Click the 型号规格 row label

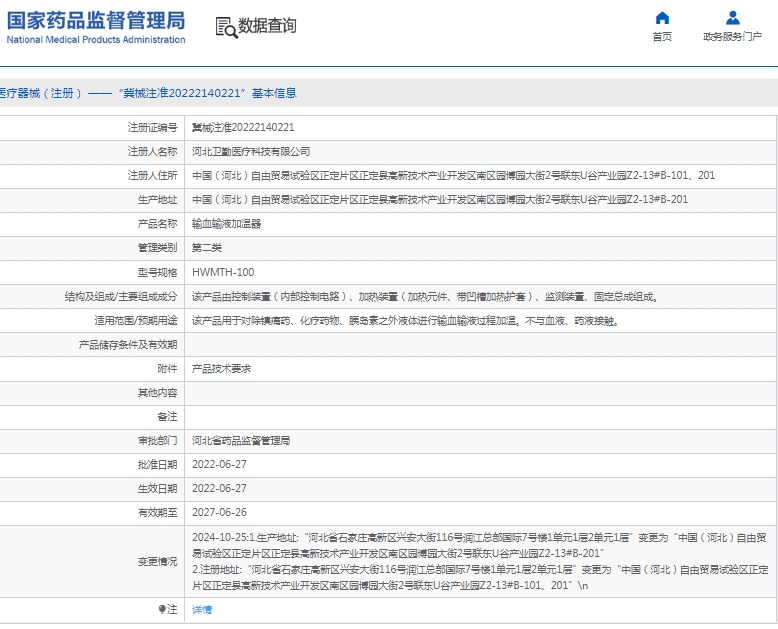157,272
